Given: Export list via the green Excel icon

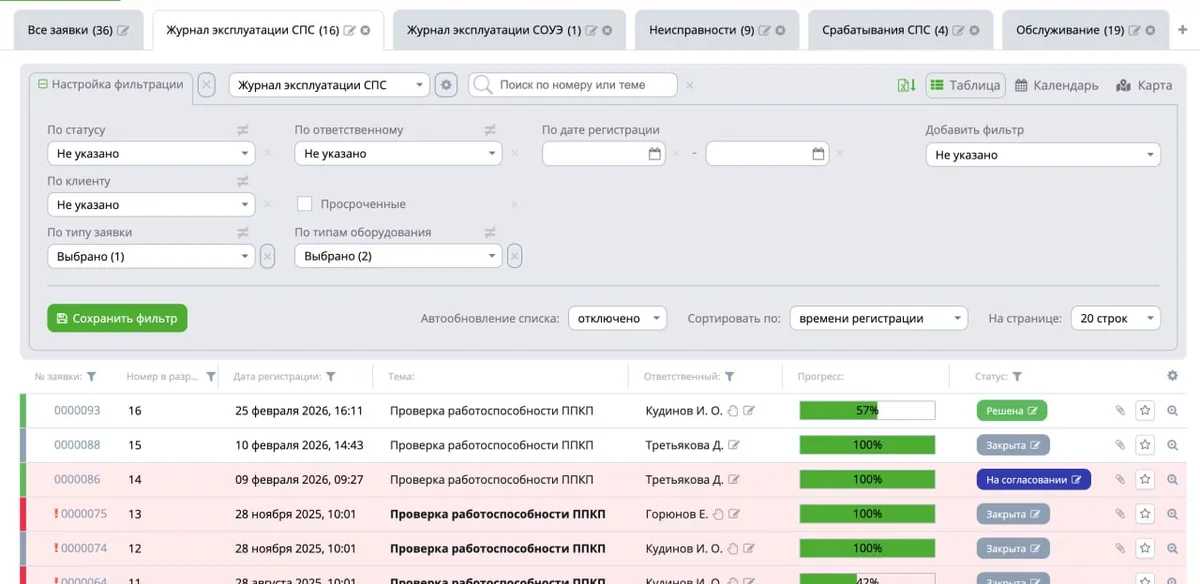Looking at the screenshot, I should click(x=906, y=85).
